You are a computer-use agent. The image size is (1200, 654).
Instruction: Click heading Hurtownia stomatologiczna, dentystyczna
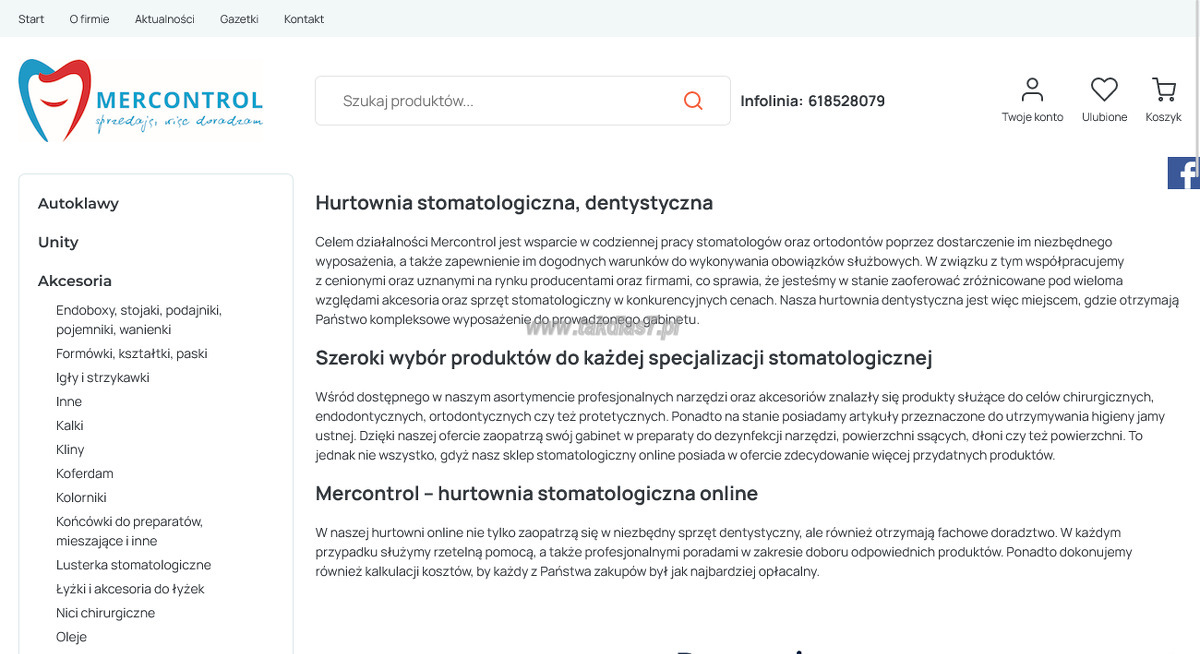tap(514, 203)
